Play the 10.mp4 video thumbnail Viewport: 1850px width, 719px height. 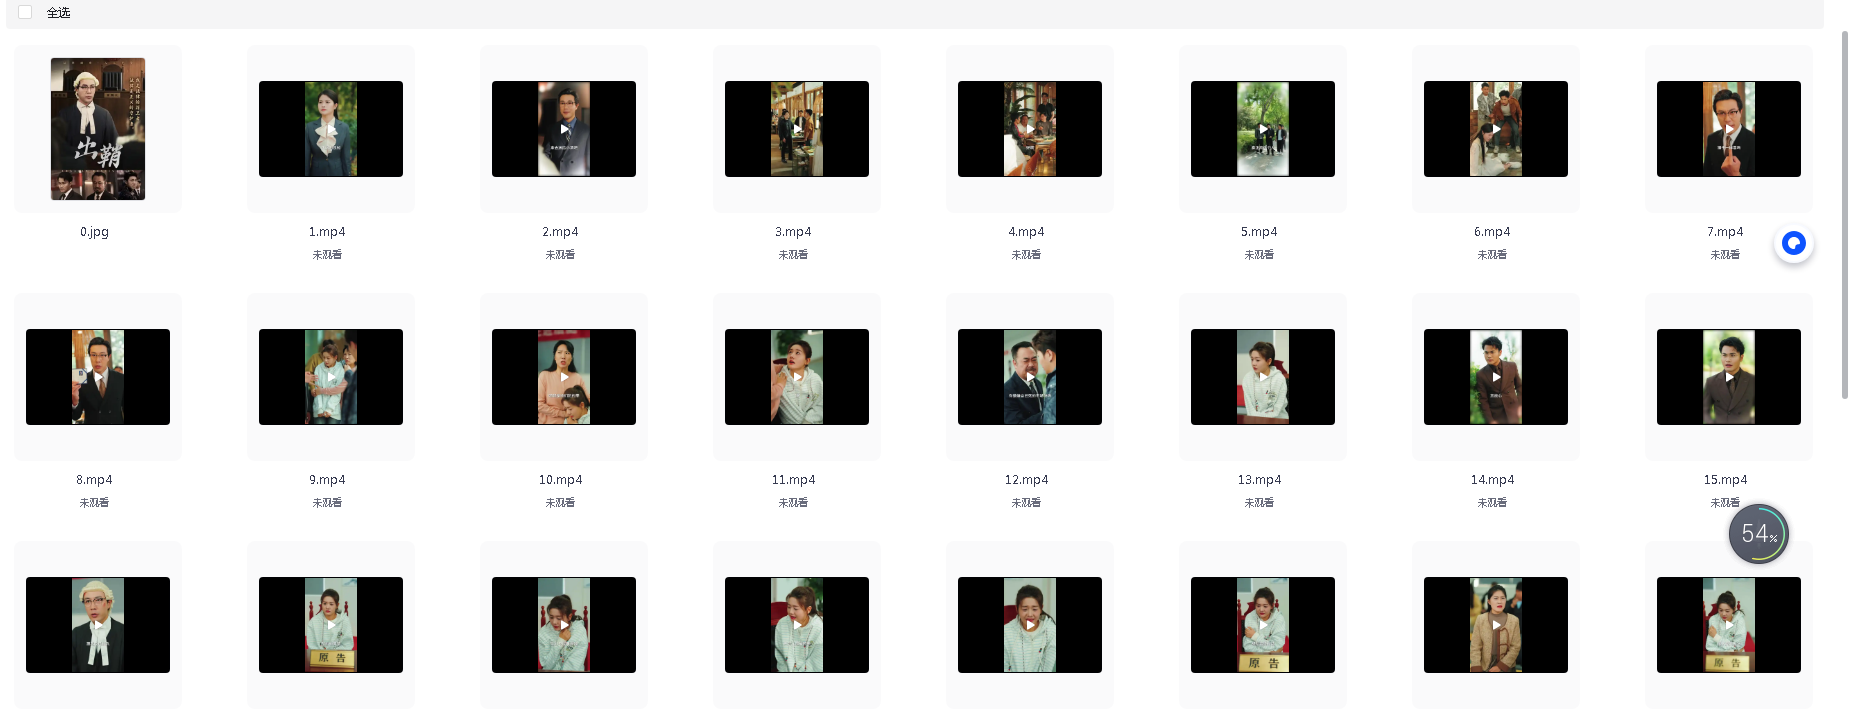(564, 377)
